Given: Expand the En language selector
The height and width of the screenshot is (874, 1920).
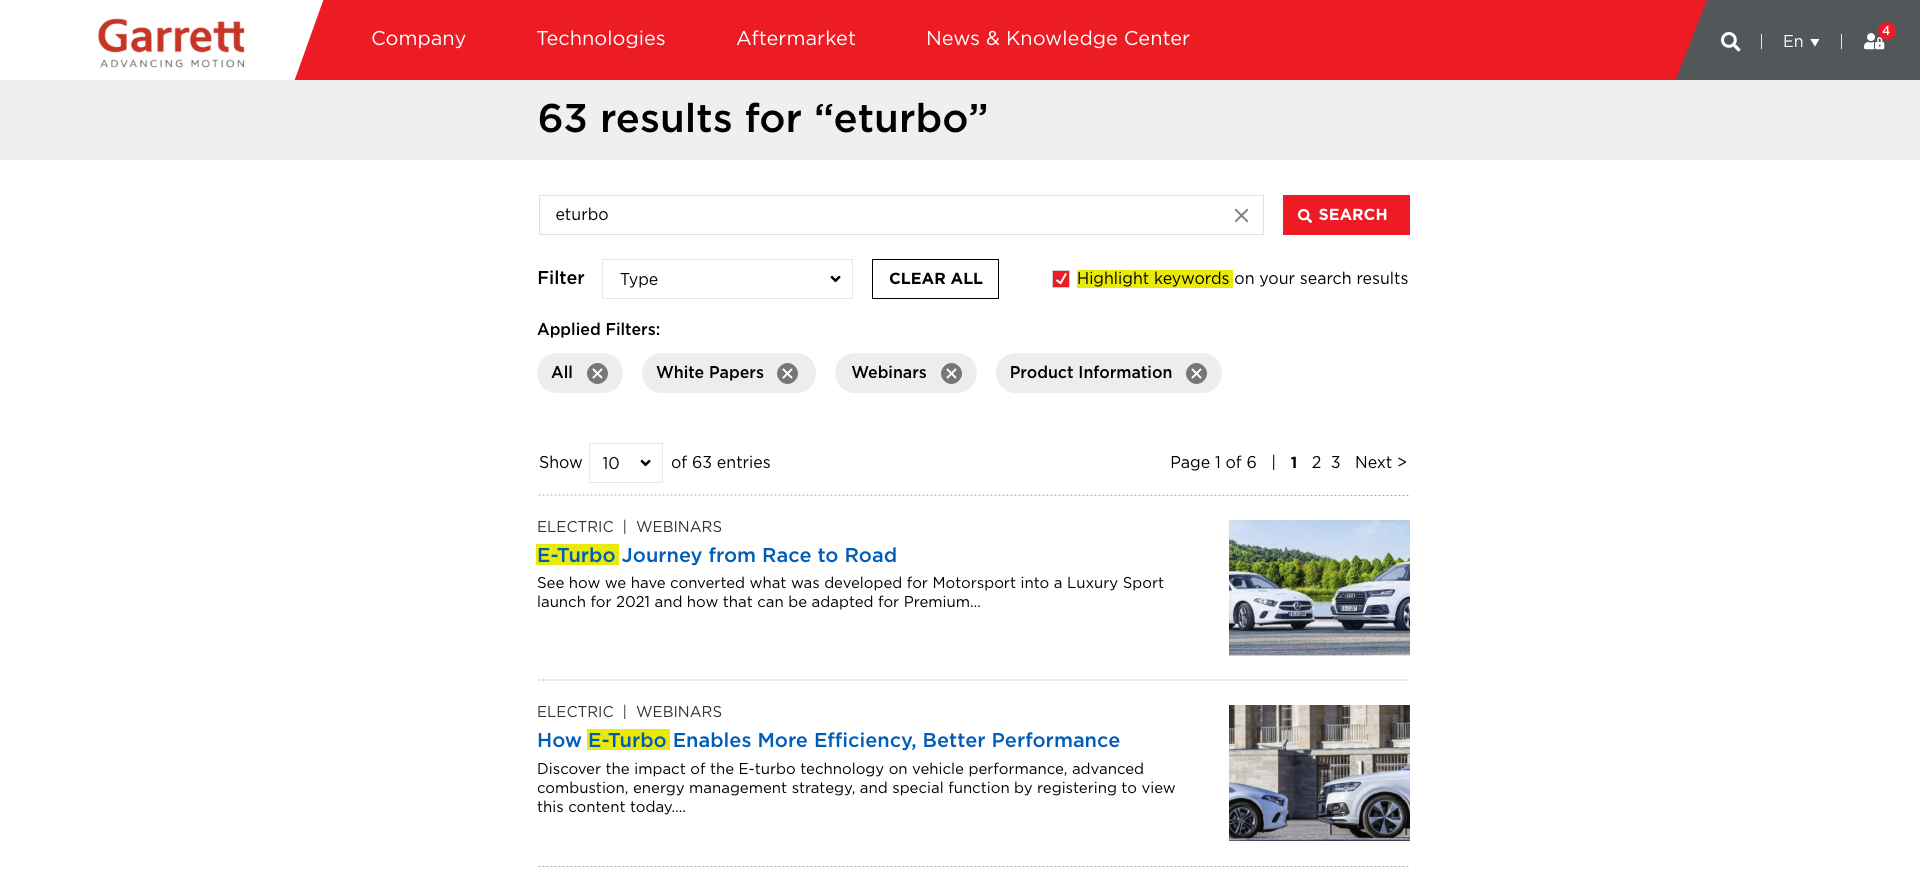Looking at the screenshot, I should click(x=1801, y=41).
